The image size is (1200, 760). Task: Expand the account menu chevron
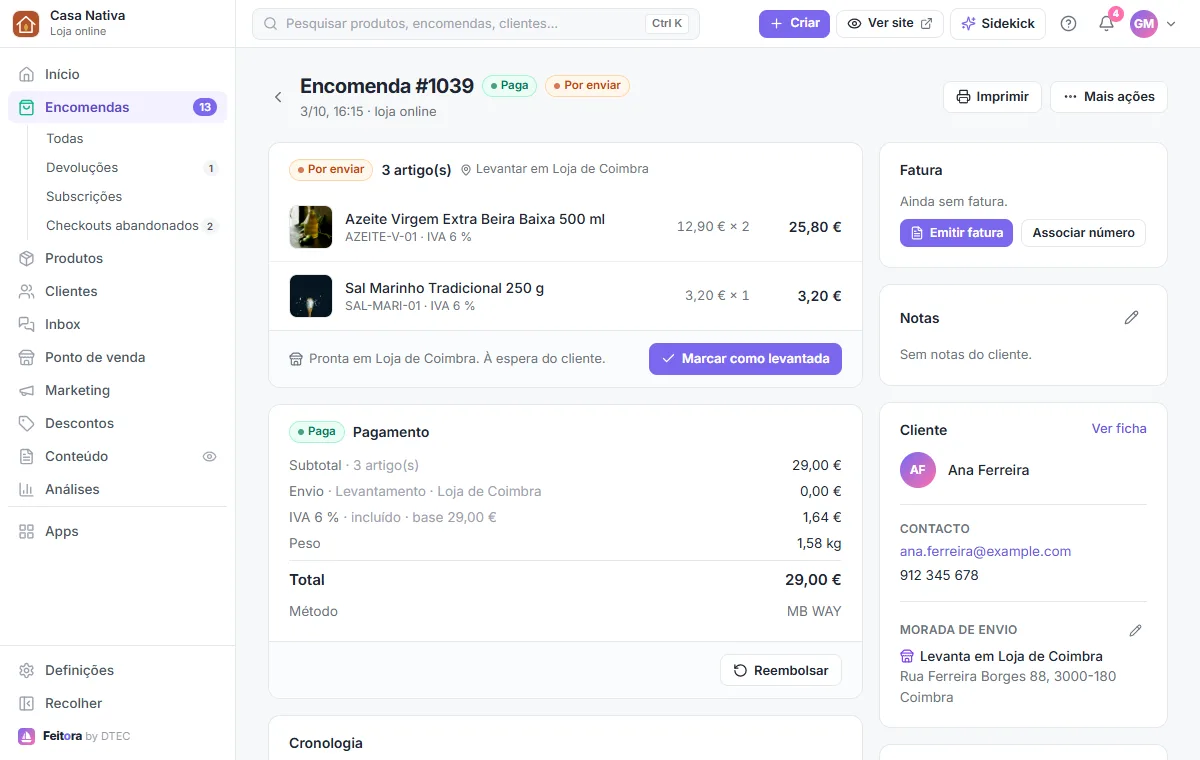pyautogui.click(x=1171, y=24)
